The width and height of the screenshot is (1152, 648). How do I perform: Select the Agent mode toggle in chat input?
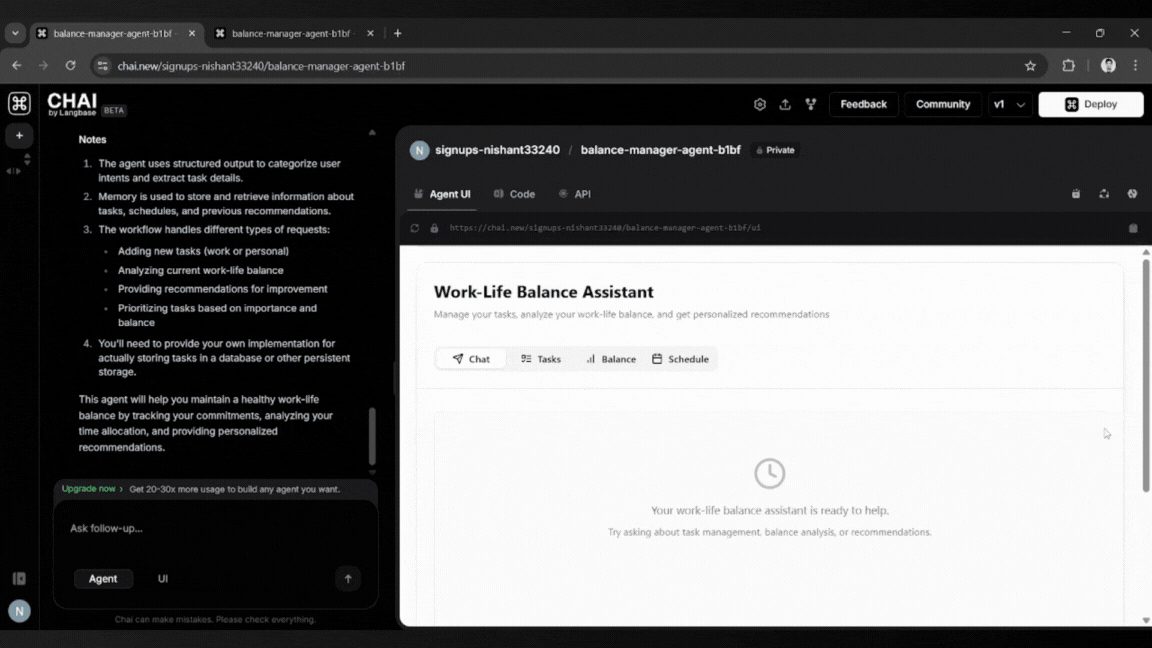click(103, 578)
